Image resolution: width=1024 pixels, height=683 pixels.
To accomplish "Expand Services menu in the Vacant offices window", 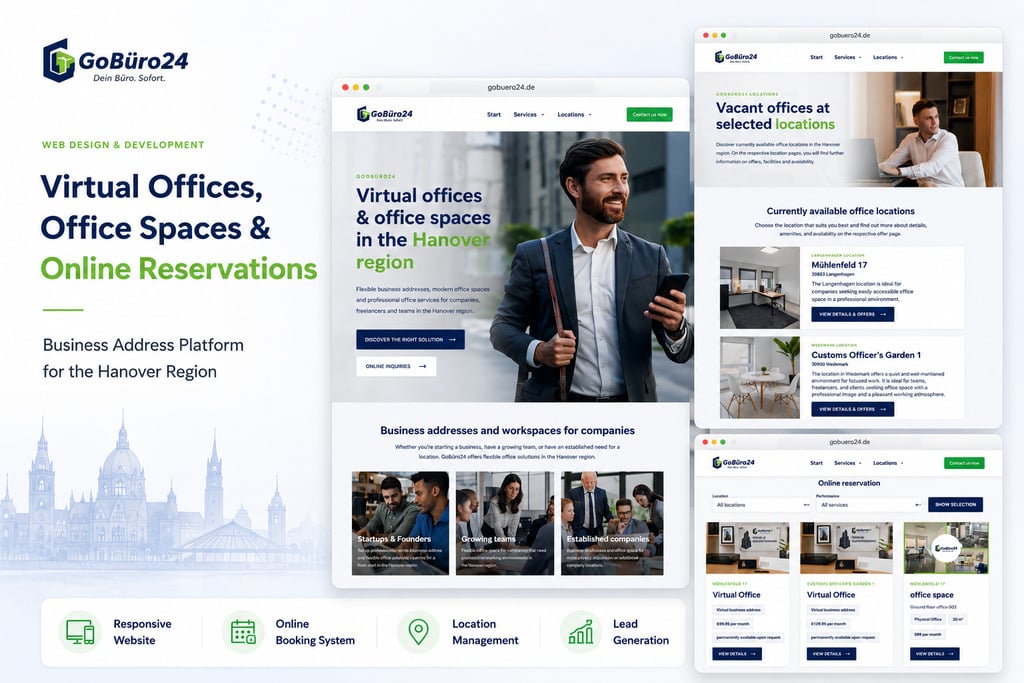I will coord(848,57).
